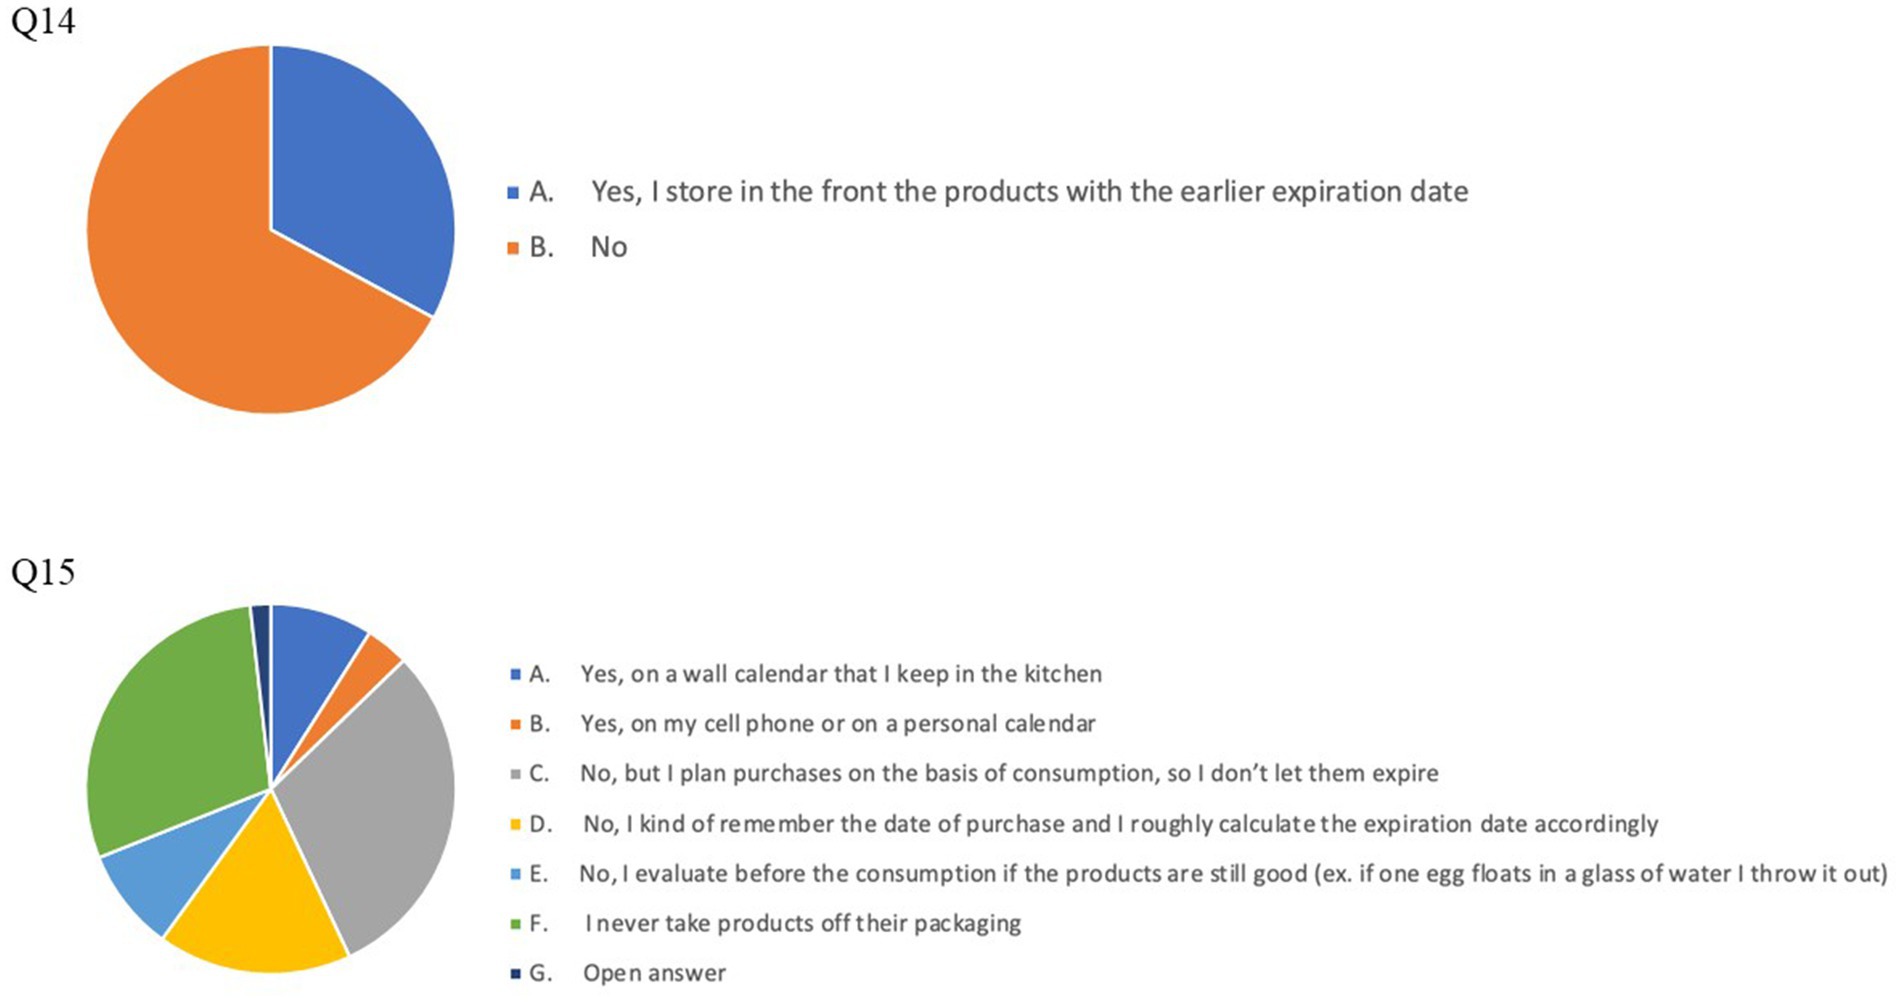The image size is (1902, 1002).
Task: Select the blue slice in Q14 pie
Action: 360,170
